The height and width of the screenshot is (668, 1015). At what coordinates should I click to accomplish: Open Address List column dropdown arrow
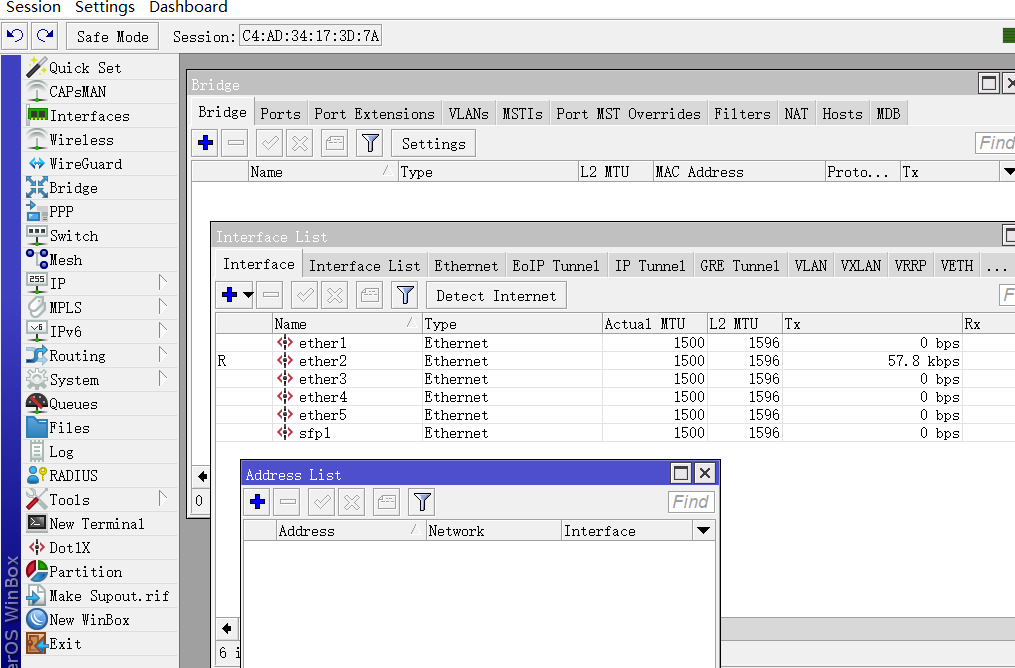[703, 531]
